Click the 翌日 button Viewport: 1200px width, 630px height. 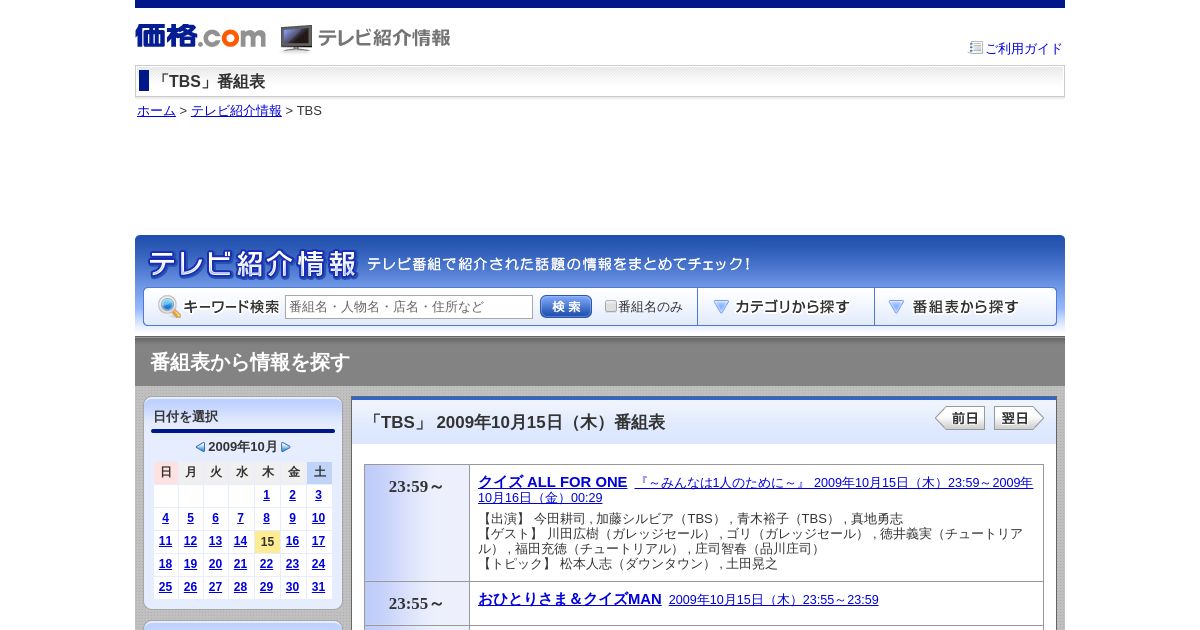click(x=1019, y=418)
